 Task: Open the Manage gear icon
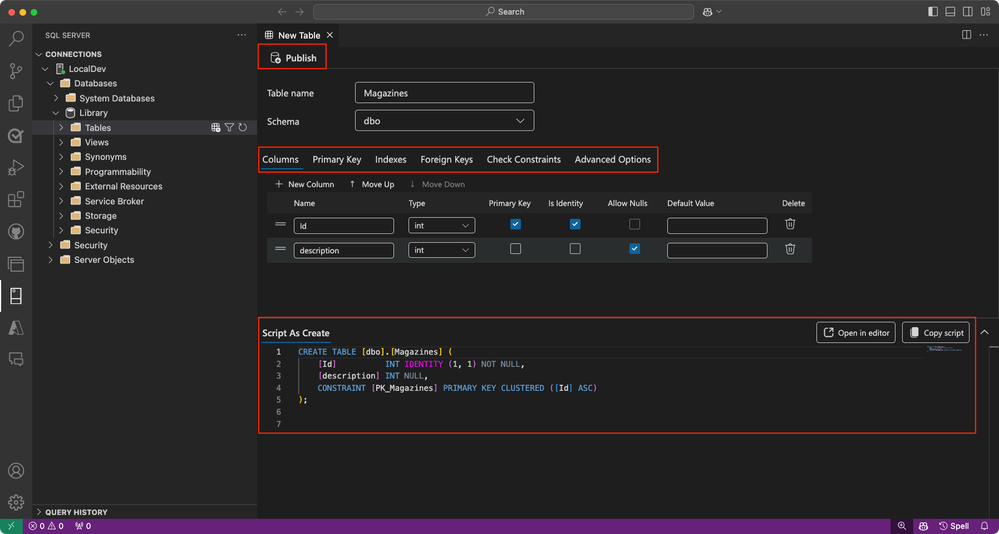[x=16, y=502]
